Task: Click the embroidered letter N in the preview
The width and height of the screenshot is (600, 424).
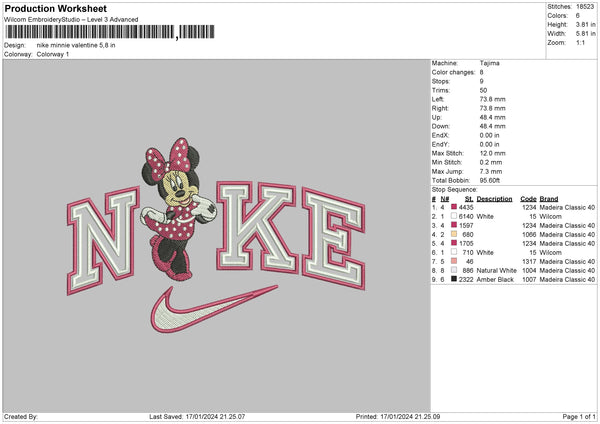Action: click(103, 240)
